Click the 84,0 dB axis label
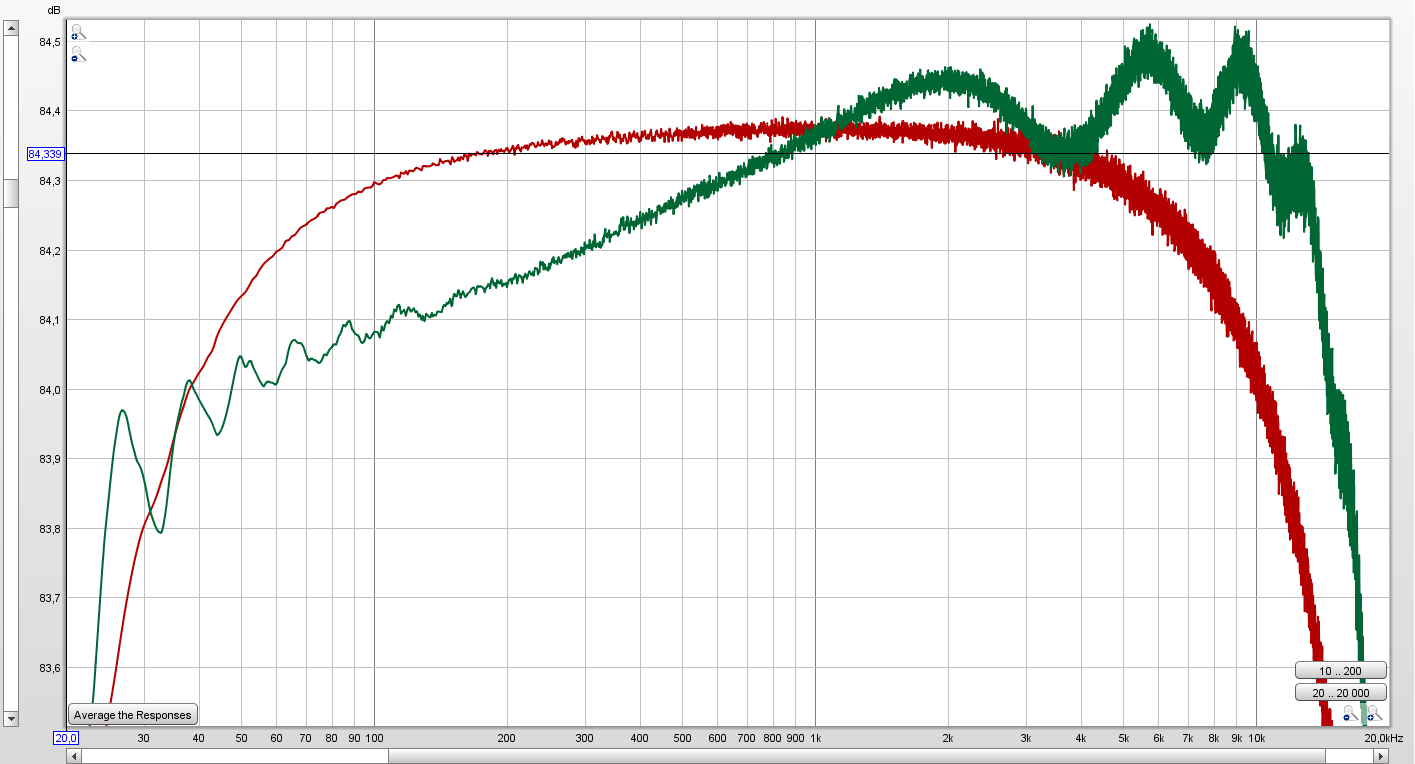The image size is (1415, 764). coord(50,390)
